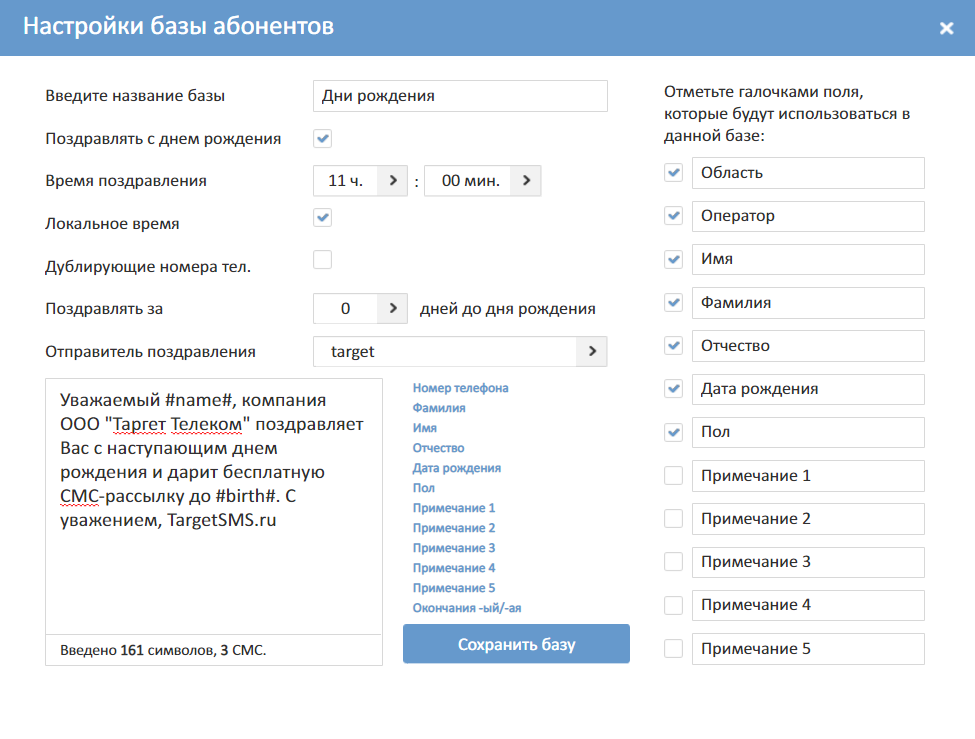Edit the 'Примечание 5' field name input
This screenshot has height=739, width=975.
coord(808,649)
